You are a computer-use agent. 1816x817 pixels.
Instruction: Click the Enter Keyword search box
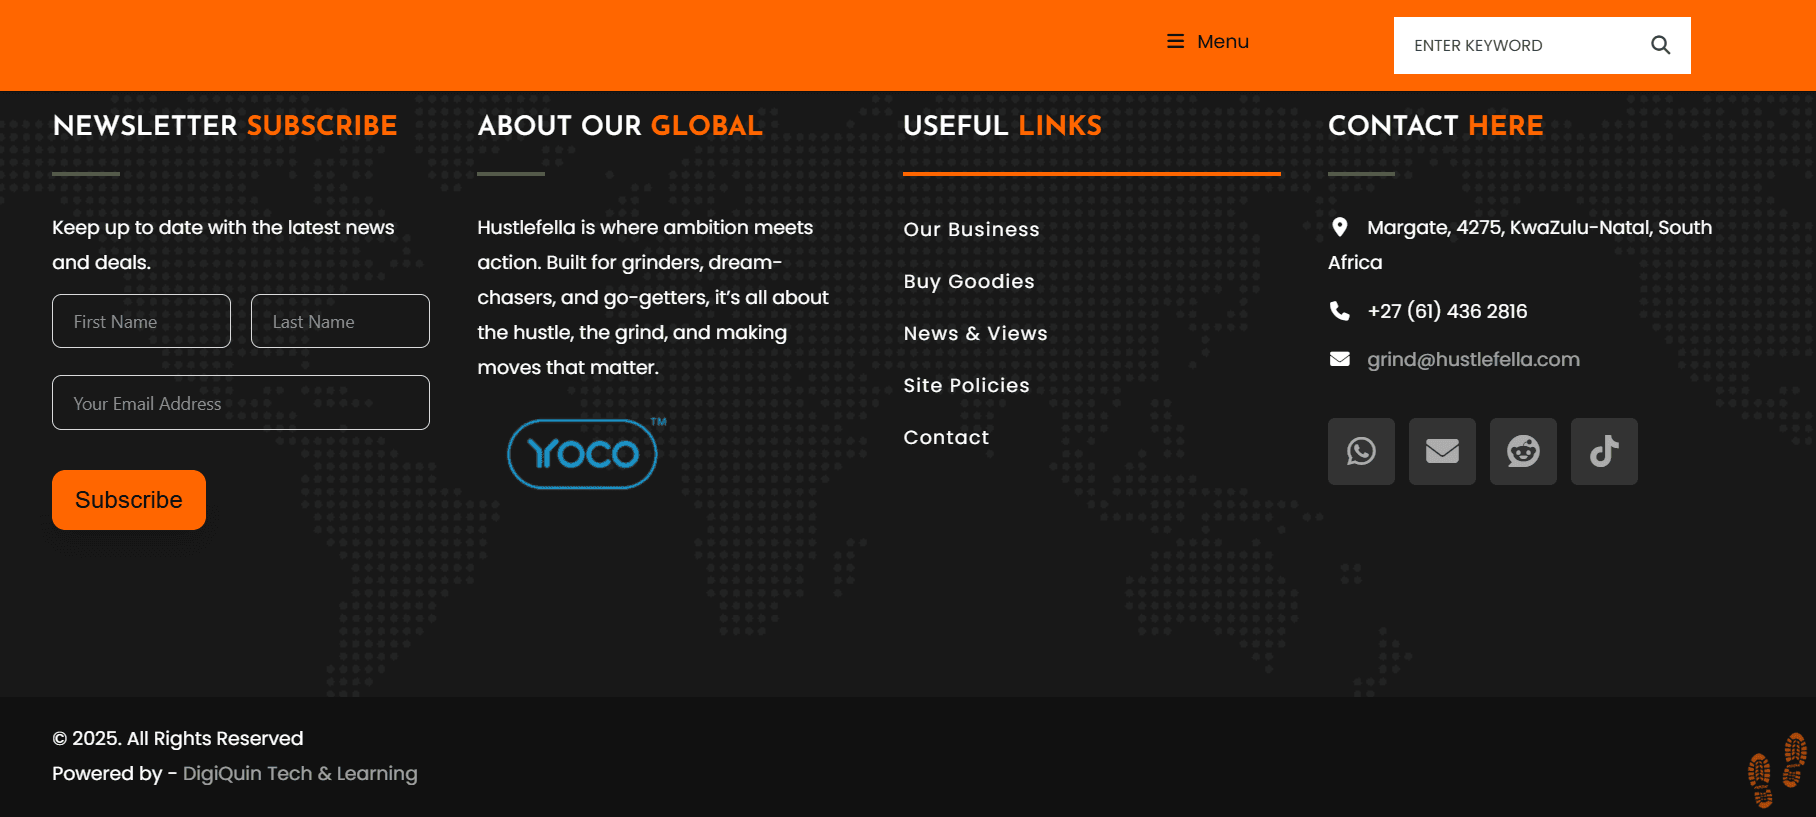[x=1520, y=45]
